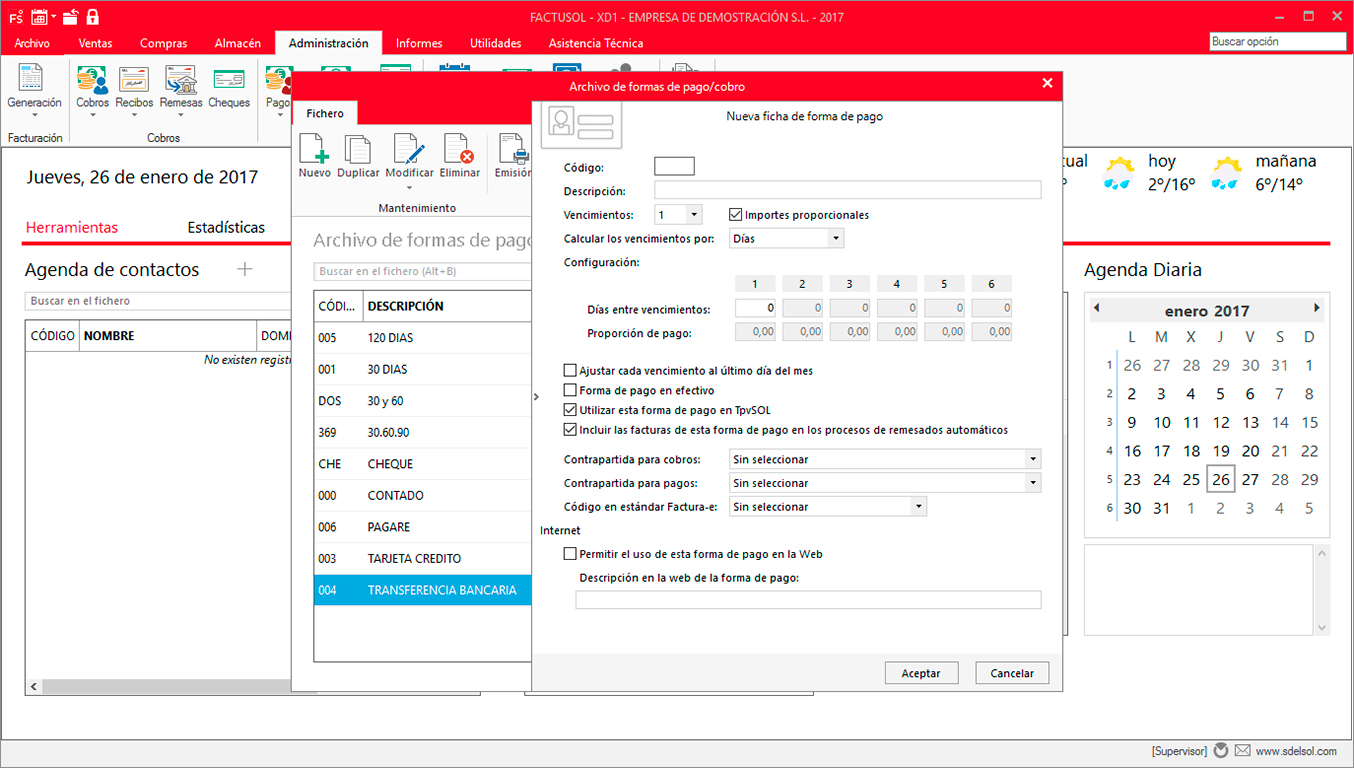Click the envelope icon in status bar
Viewport: 1354px width, 768px height.
coord(1242,751)
